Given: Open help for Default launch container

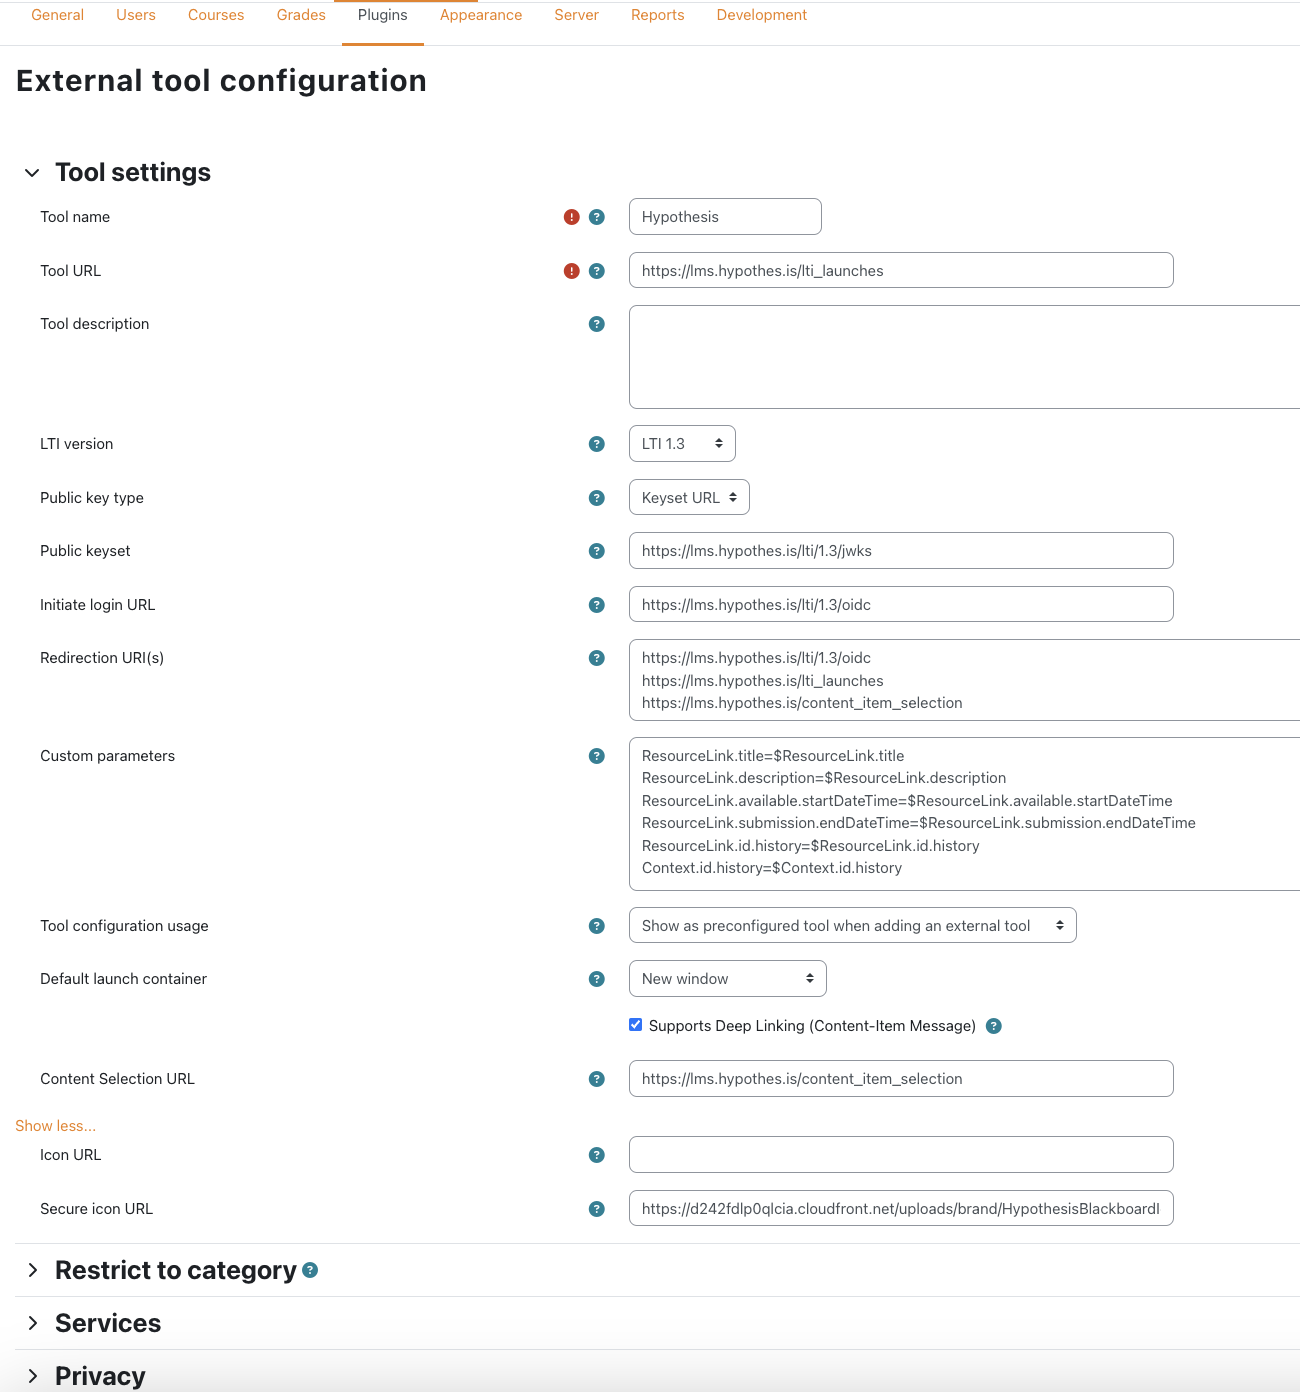Looking at the screenshot, I should pos(597,978).
